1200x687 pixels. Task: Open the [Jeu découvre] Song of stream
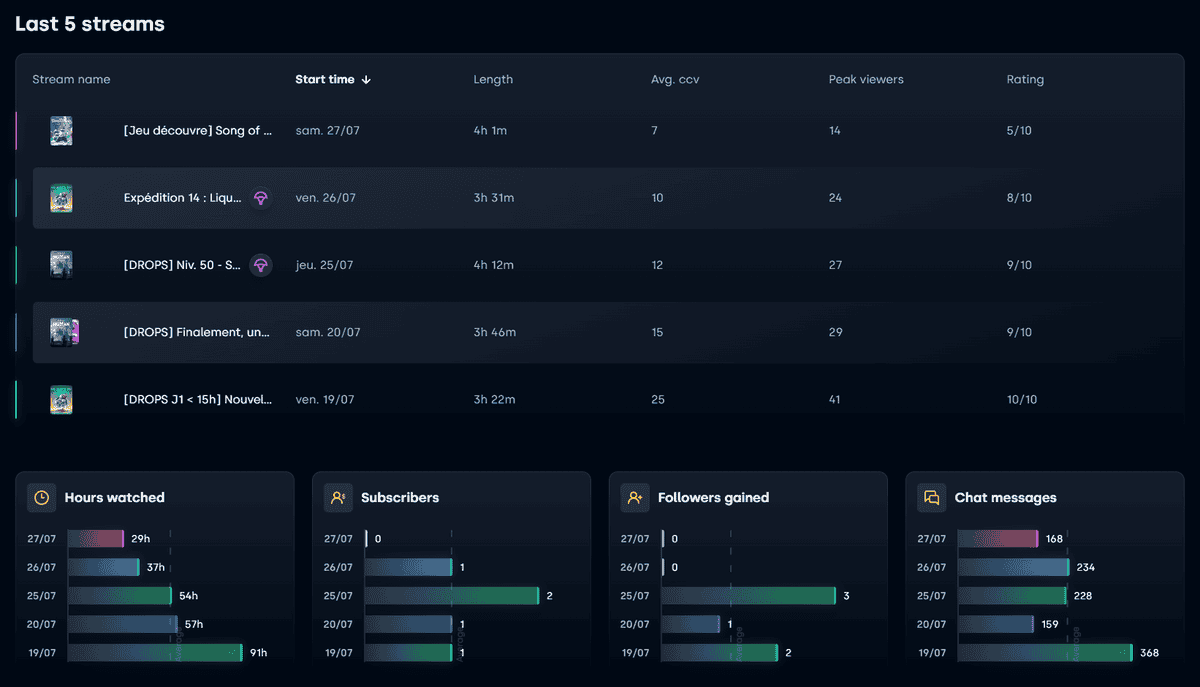(197, 131)
